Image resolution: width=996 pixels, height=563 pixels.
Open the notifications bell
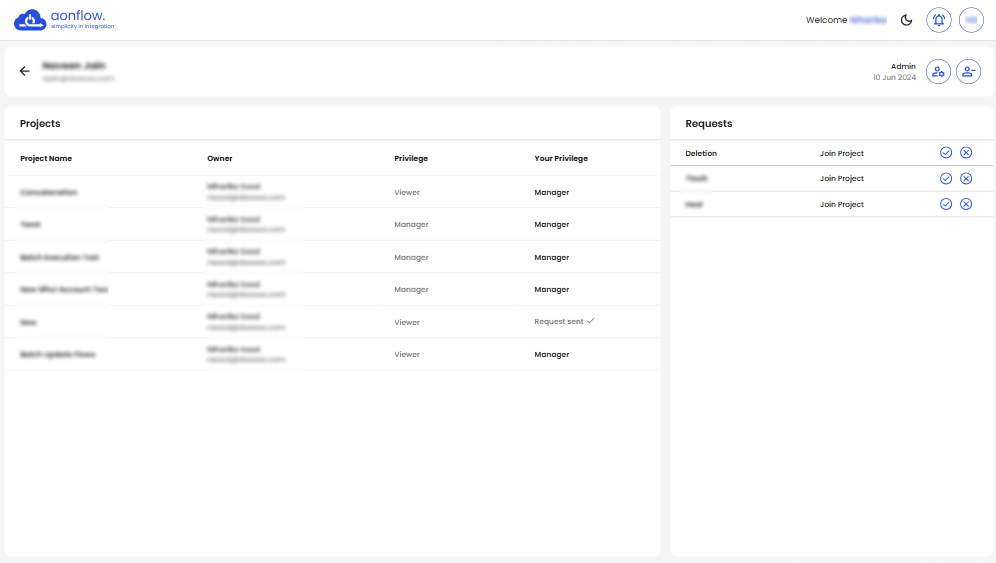point(938,20)
